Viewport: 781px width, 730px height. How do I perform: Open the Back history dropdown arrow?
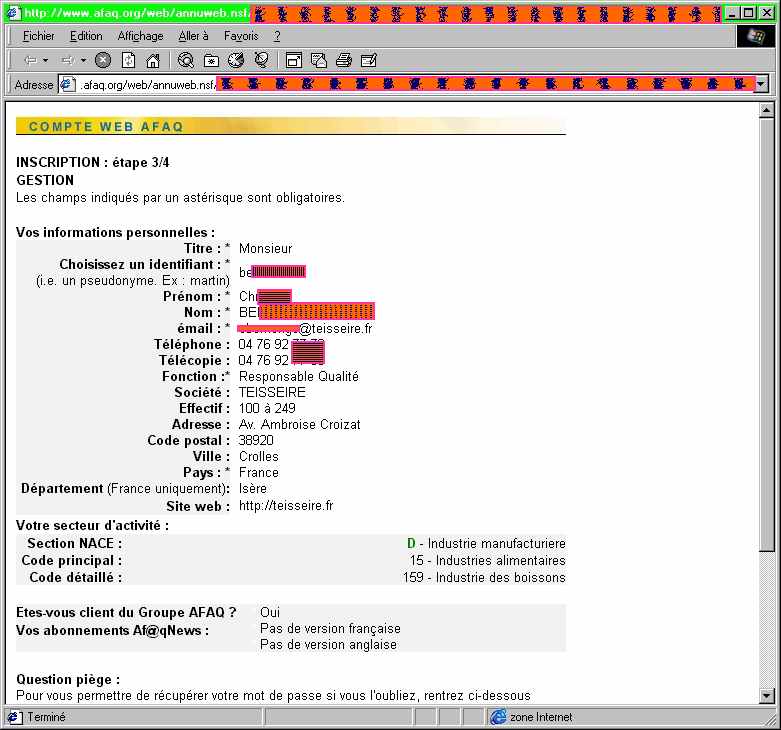tap(46, 61)
